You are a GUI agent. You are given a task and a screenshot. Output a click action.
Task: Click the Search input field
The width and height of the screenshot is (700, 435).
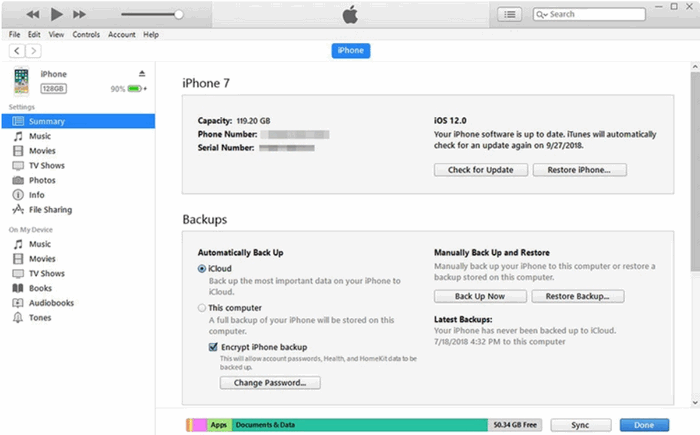589,14
